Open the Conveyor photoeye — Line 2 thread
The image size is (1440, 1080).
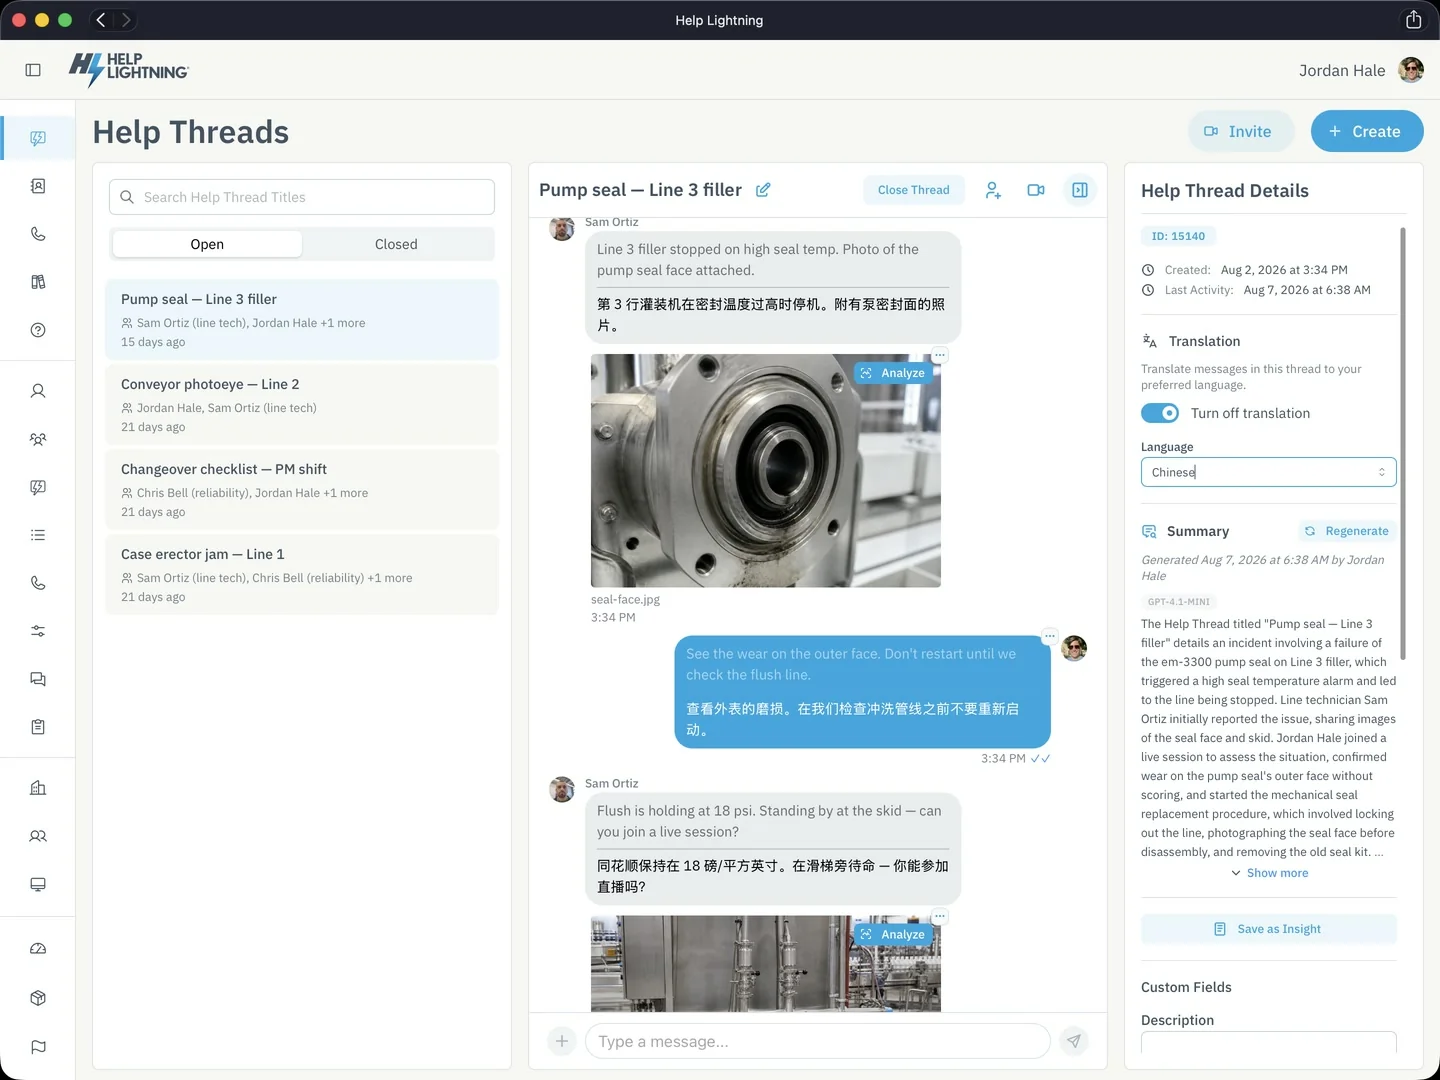[302, 405]
